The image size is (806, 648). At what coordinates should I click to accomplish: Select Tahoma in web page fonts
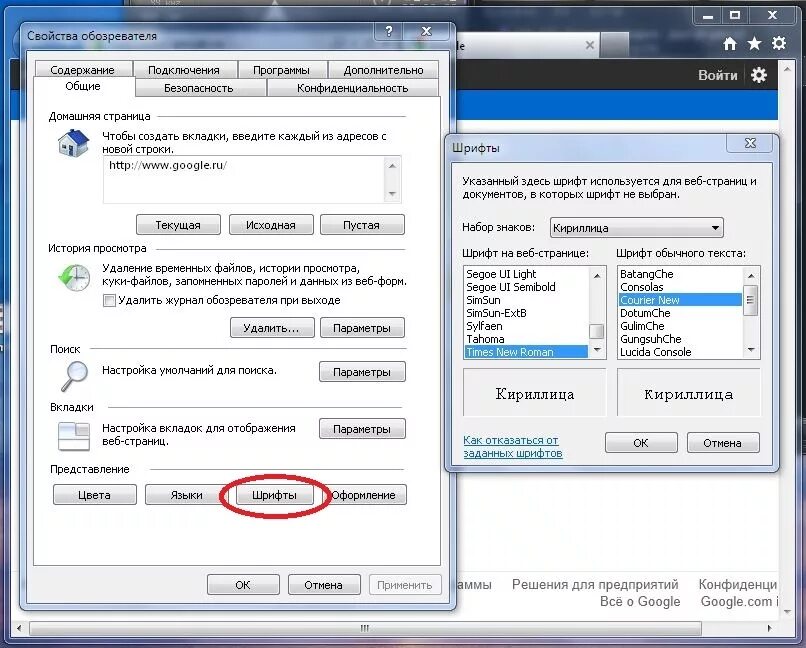pos(526,339)
